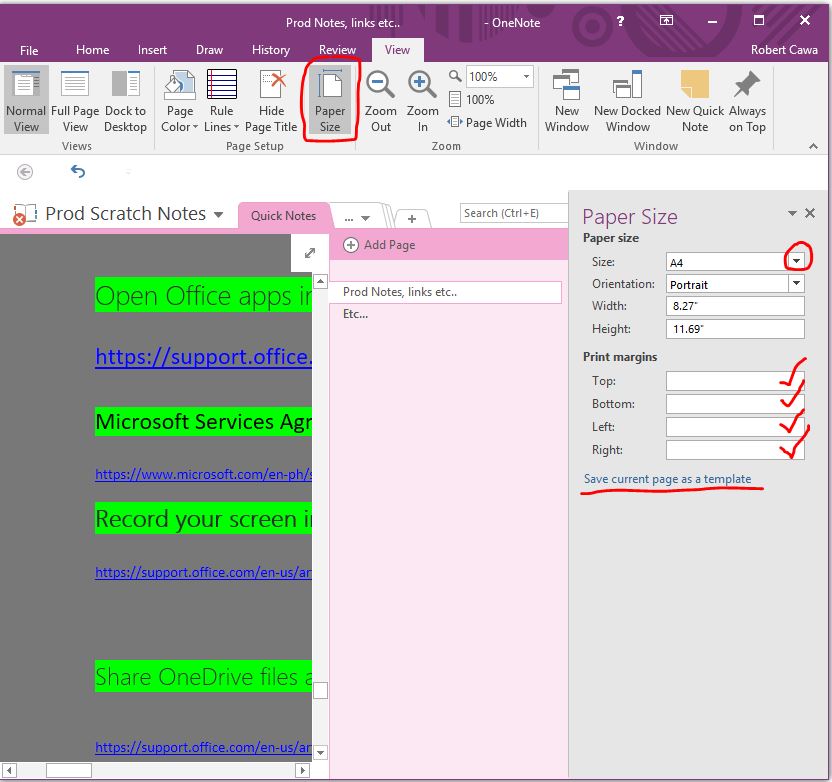Click the Left margin field
The width and height of the screenshot is (832, 782).
coord(735,427)
